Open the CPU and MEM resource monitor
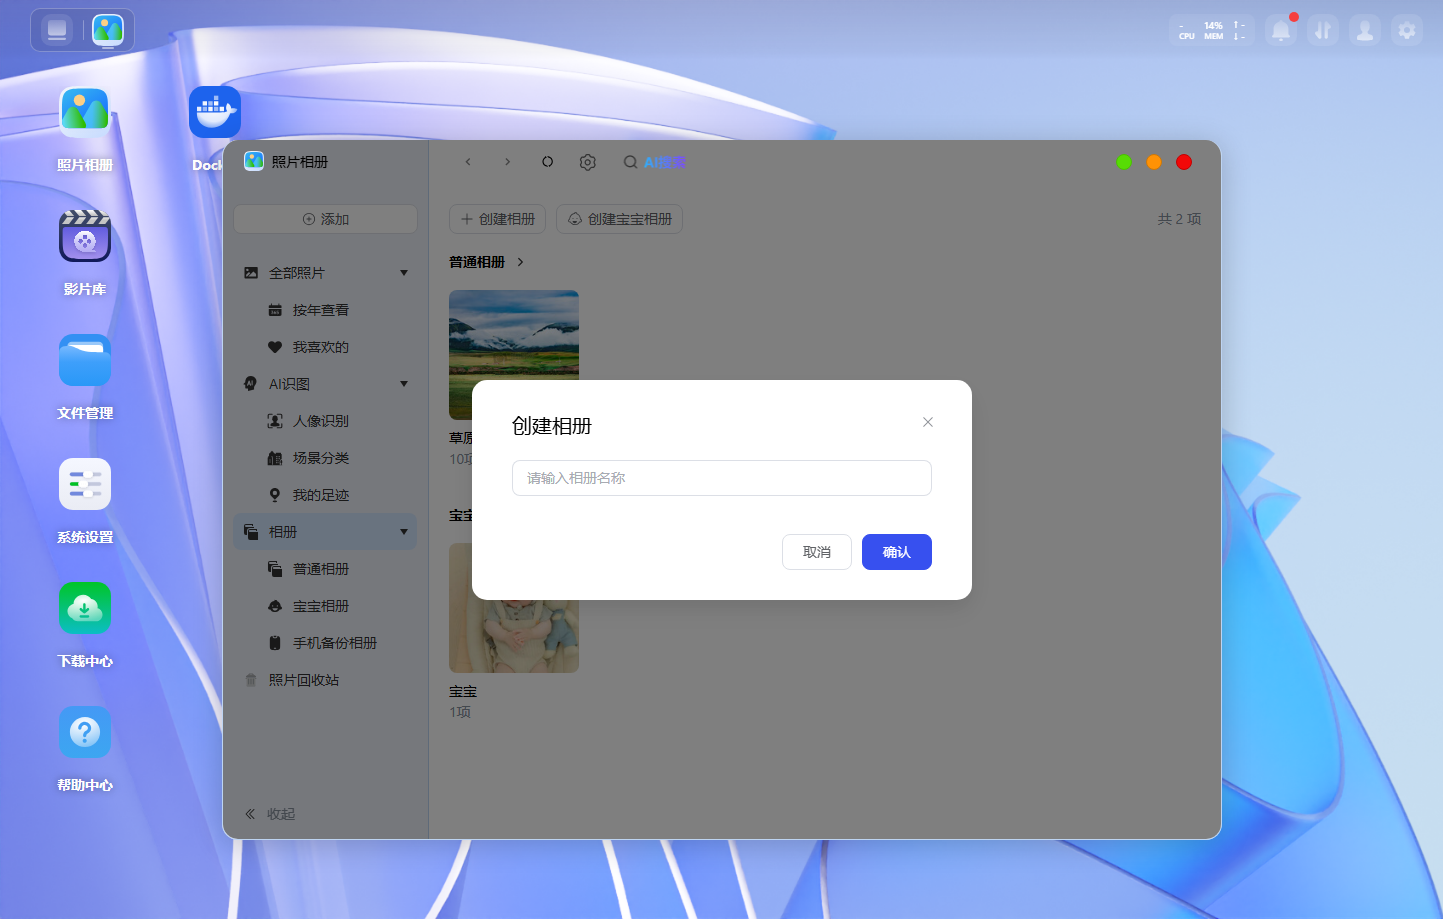 [x=1211, y=31]
